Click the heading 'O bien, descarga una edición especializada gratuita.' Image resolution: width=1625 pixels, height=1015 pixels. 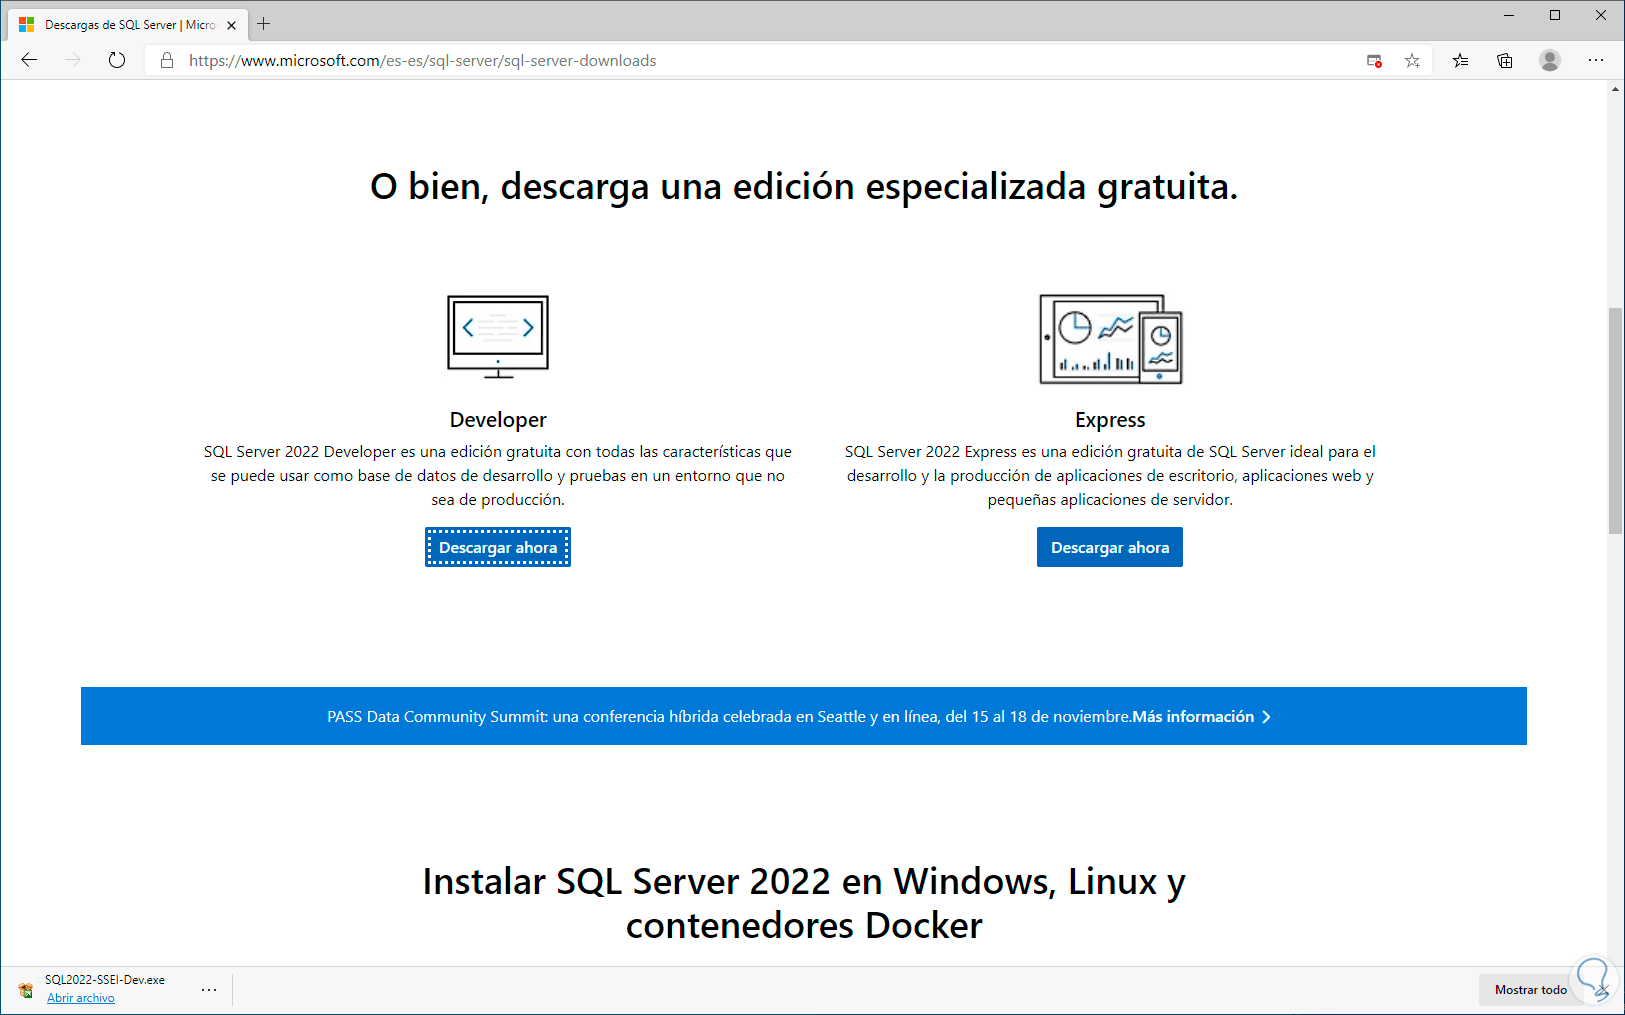[x=804, y=187]
